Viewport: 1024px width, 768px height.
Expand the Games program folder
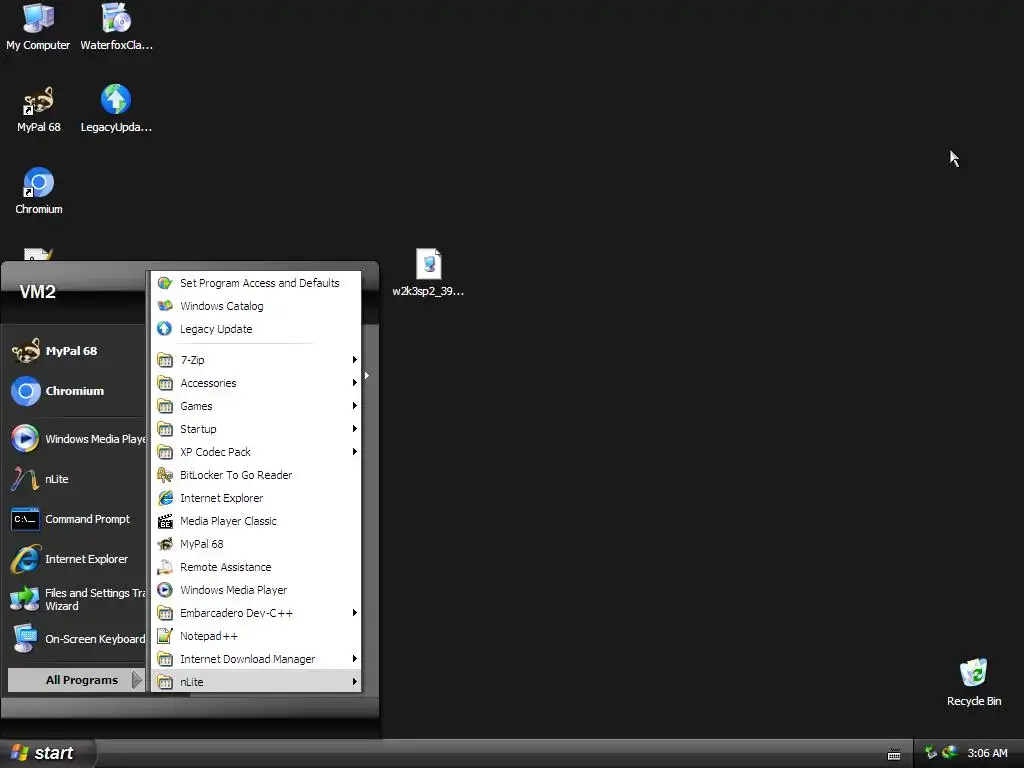coord(256,406)
